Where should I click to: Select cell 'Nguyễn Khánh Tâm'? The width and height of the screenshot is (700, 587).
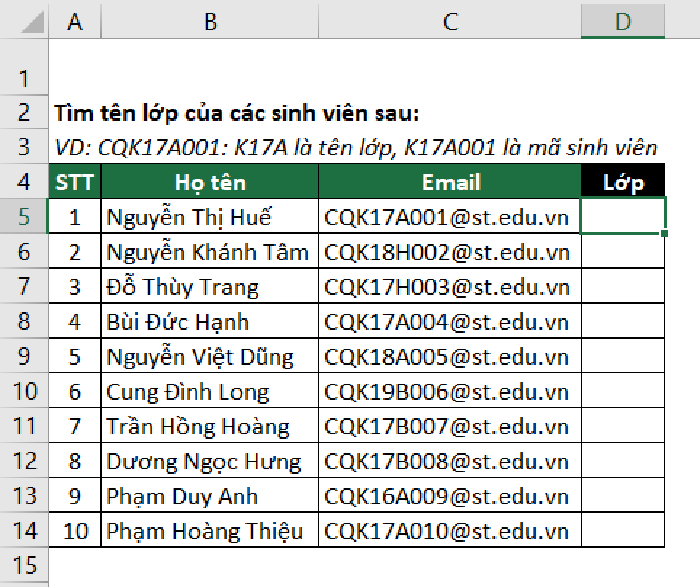point(210,251)
